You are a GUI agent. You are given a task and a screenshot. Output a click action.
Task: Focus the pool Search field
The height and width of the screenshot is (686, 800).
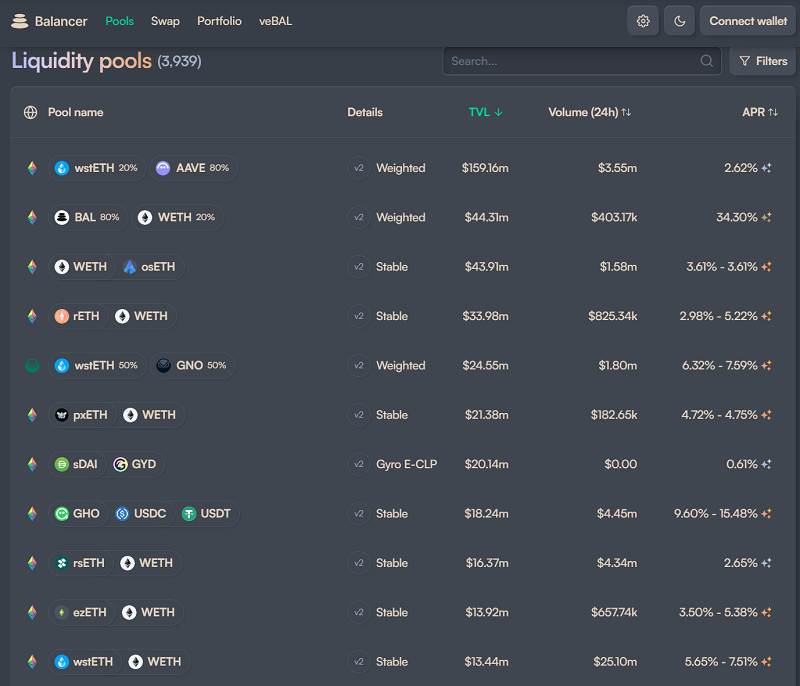pos(582,61)
